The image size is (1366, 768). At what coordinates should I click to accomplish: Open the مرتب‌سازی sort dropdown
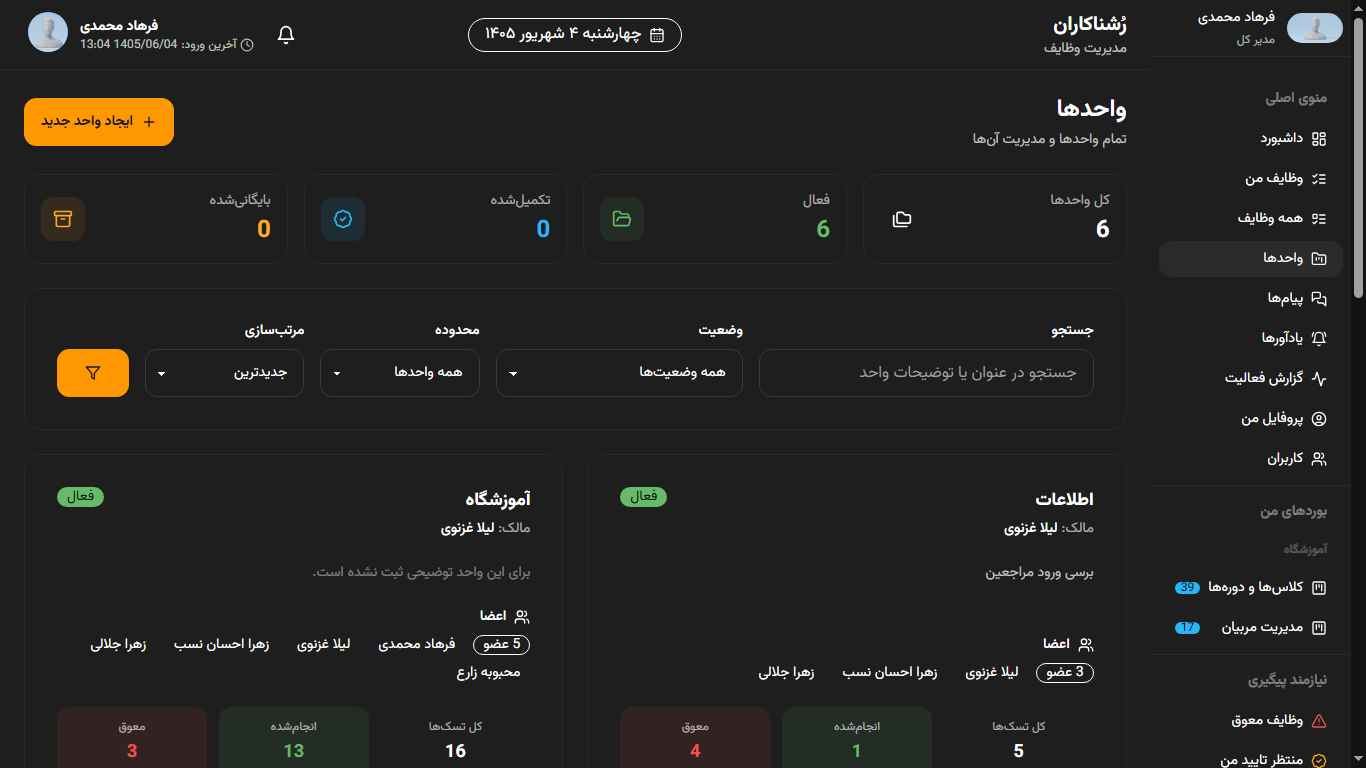pyautogui.click(x=225, y=373)
